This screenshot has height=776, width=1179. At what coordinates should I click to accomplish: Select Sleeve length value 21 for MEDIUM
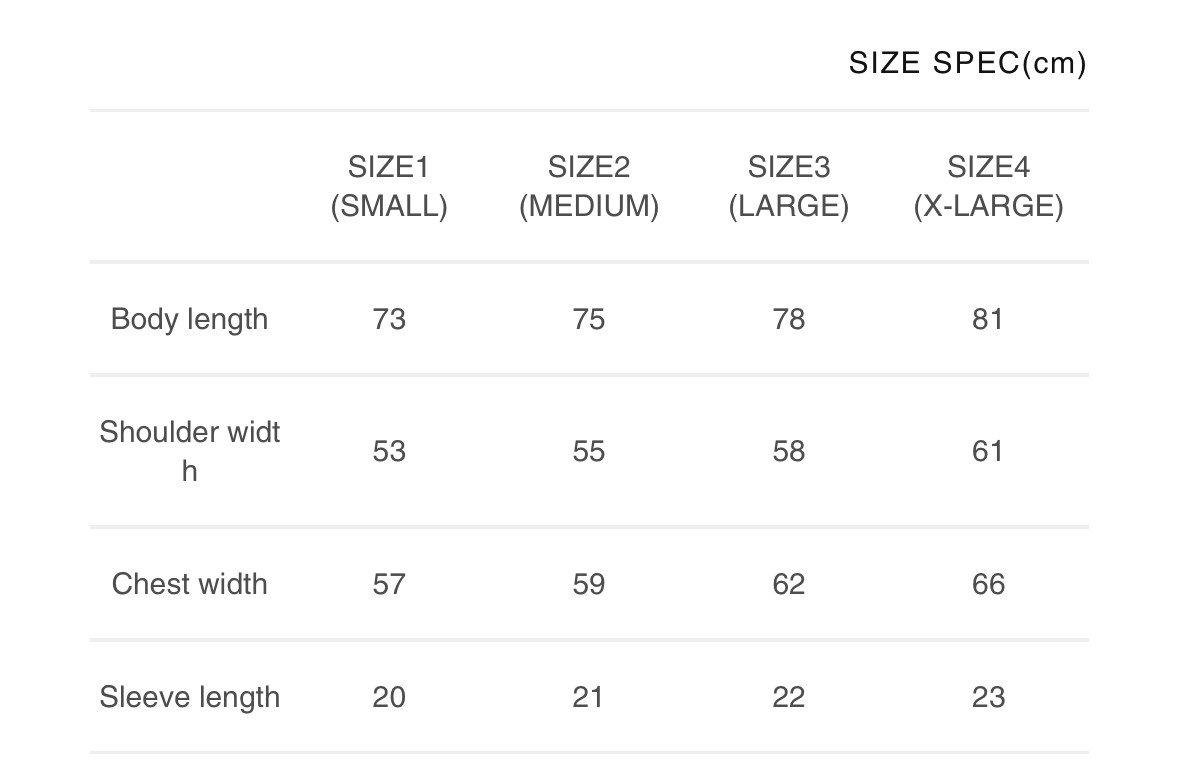point(589,697)
